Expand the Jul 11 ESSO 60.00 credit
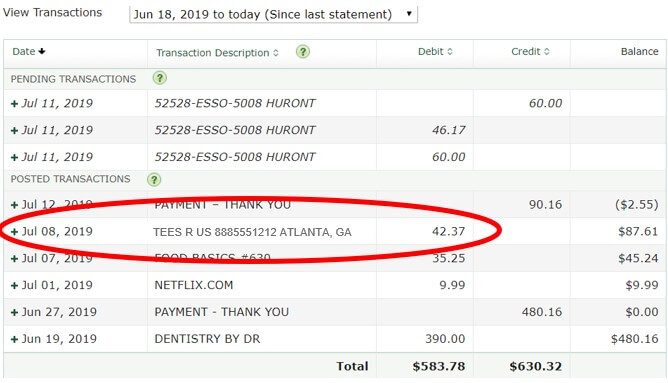Image resolution: width=668 pixels, height=383 pixels. click(x=14, y=104)
